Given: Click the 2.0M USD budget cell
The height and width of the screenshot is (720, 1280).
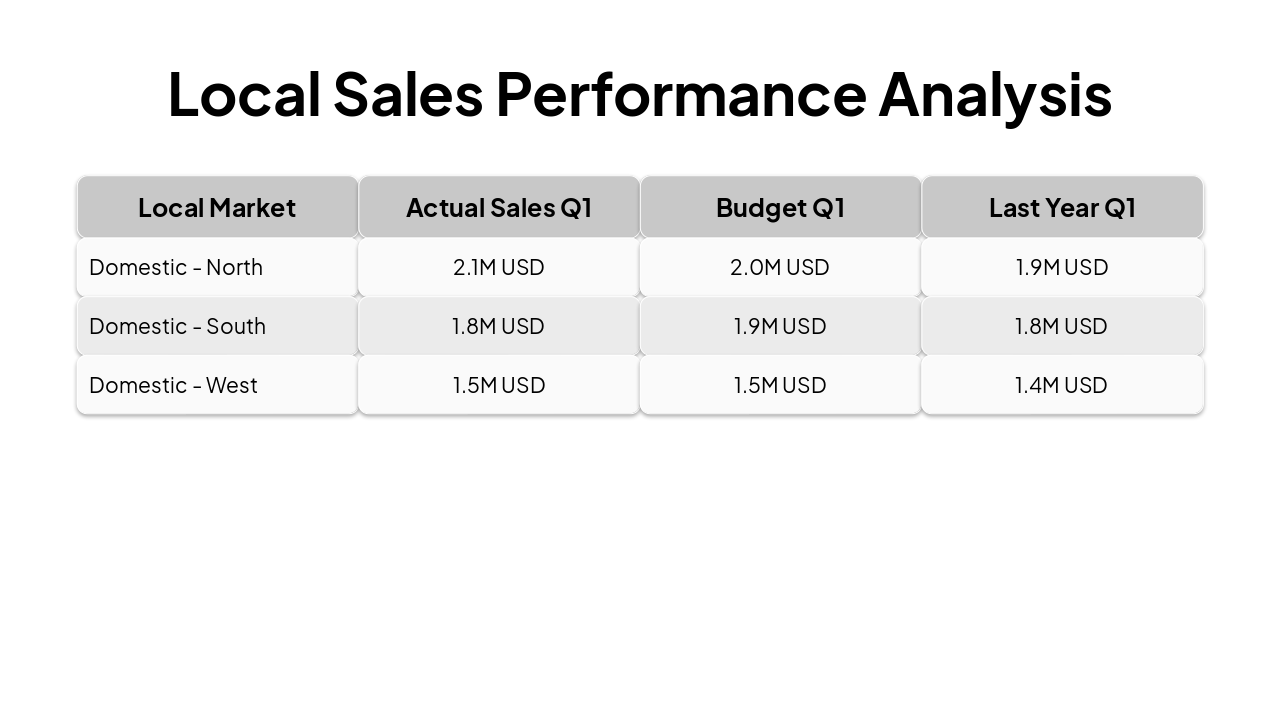Looking at the screenshot, I should tap(780, 267).
